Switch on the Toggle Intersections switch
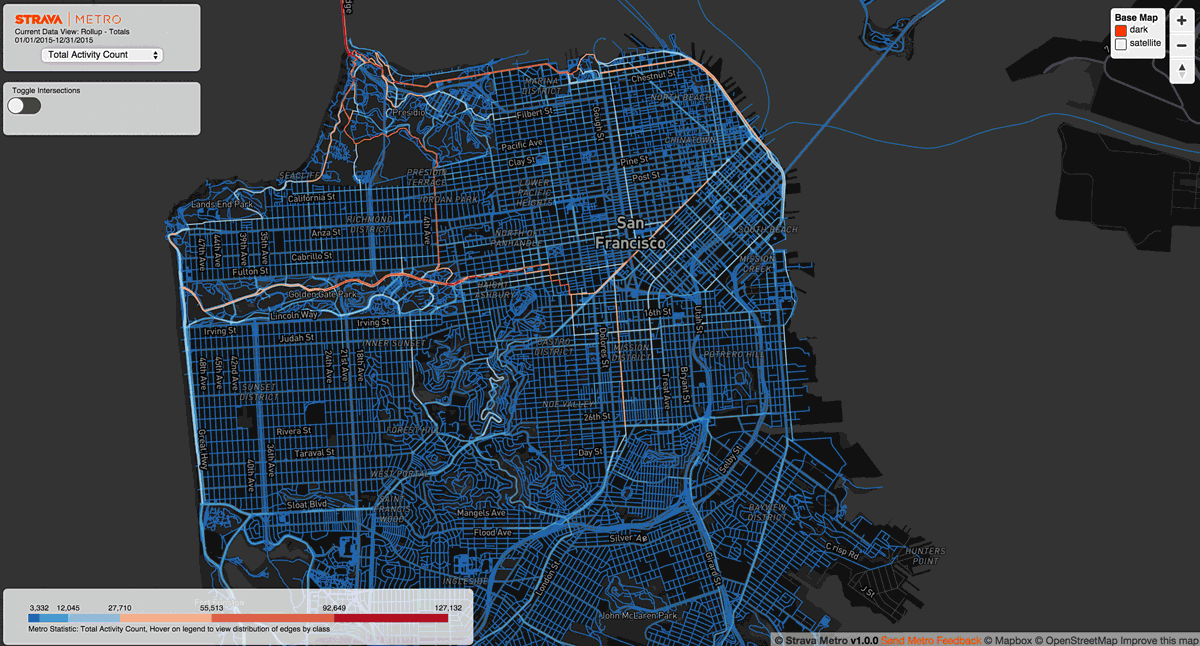Viewport: 1200px width, 646px height. (x=24, y=105)
